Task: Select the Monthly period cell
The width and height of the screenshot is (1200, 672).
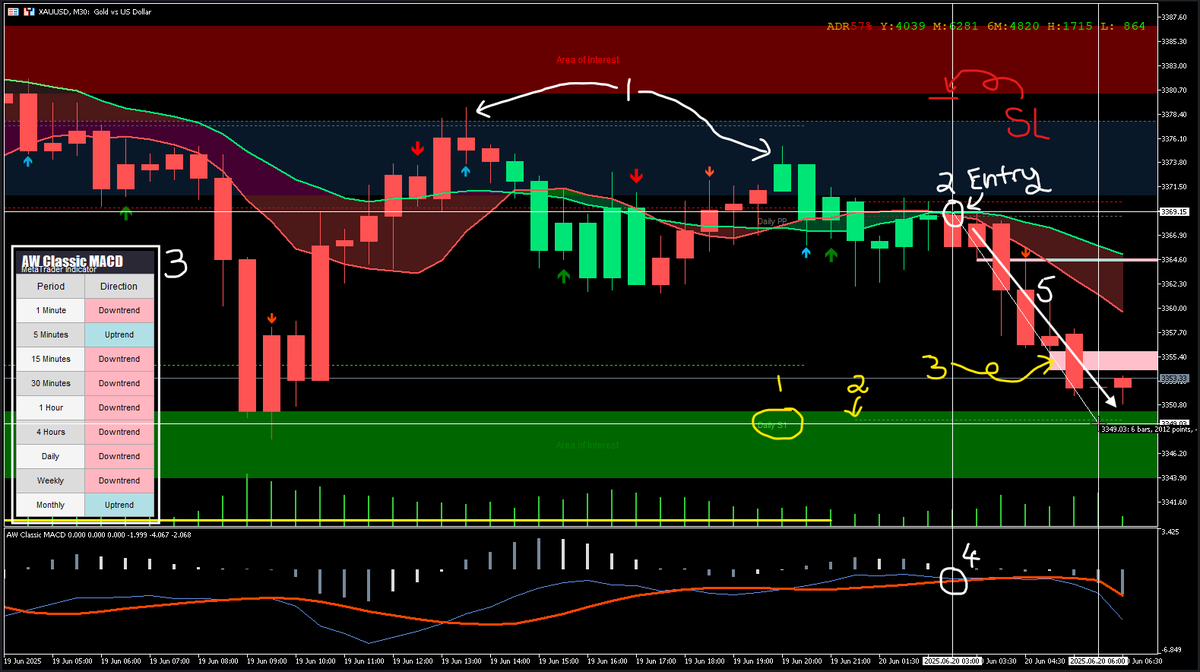Action: tap(51, 505)
